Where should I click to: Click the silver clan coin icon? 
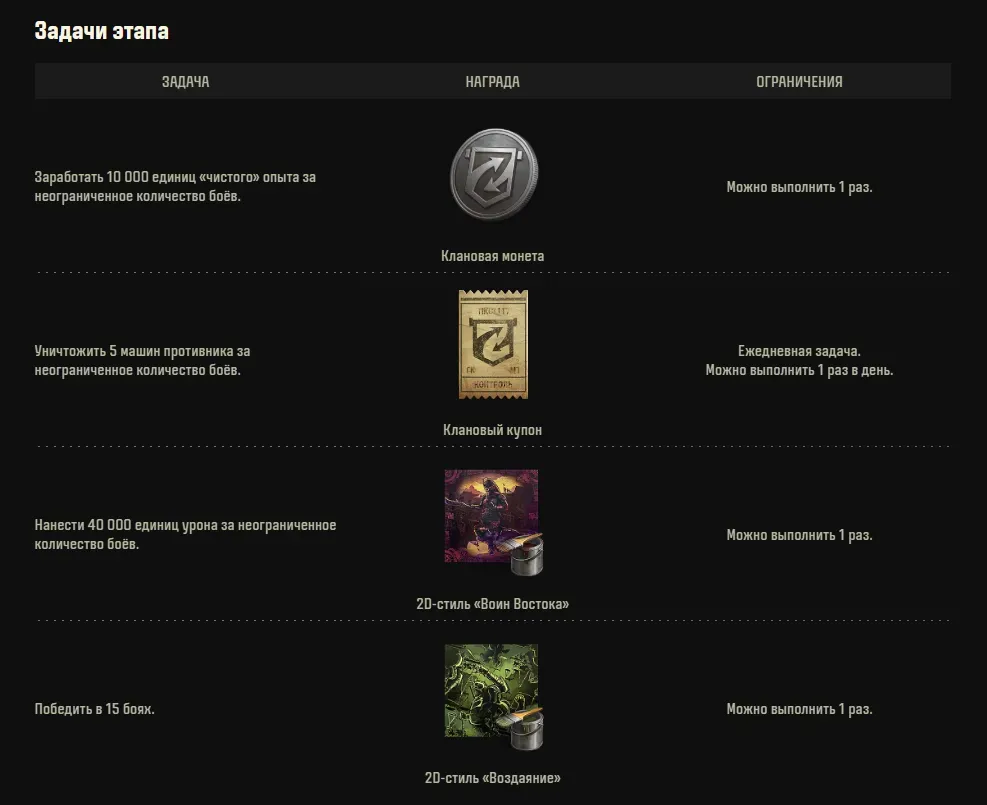[x=494, y=174]
